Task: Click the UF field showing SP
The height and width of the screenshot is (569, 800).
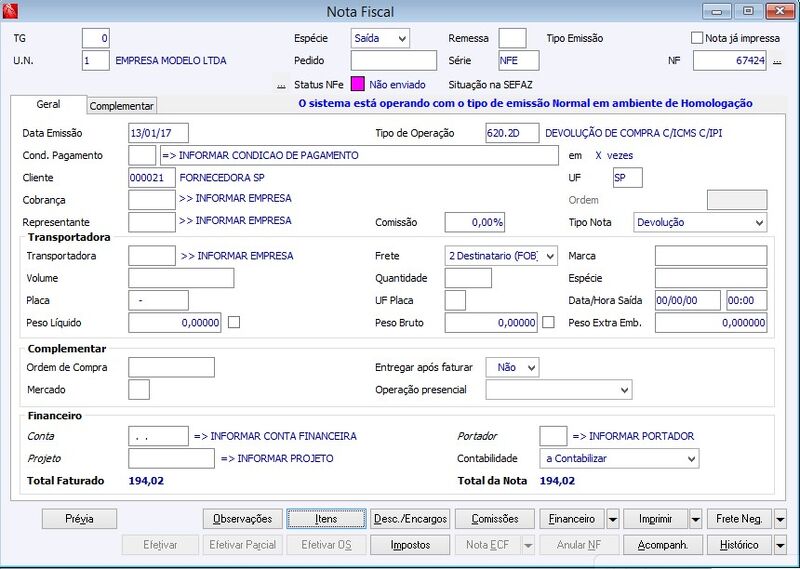Action: (628, 178)
